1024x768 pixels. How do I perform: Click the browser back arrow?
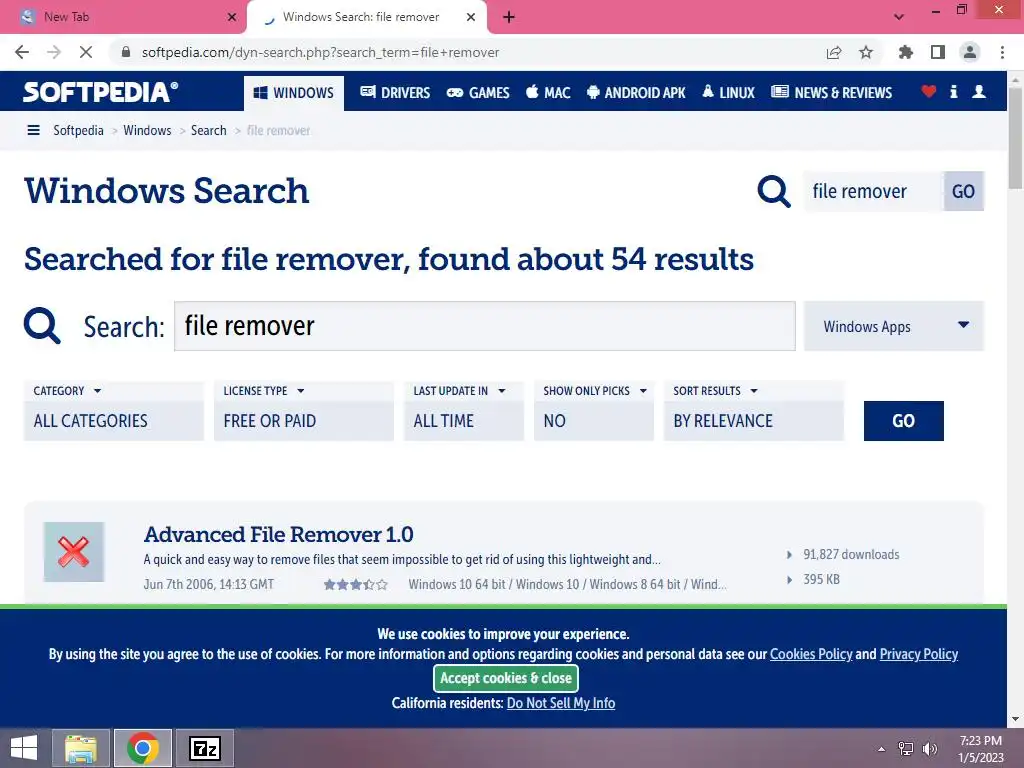(x=22, y=52)
